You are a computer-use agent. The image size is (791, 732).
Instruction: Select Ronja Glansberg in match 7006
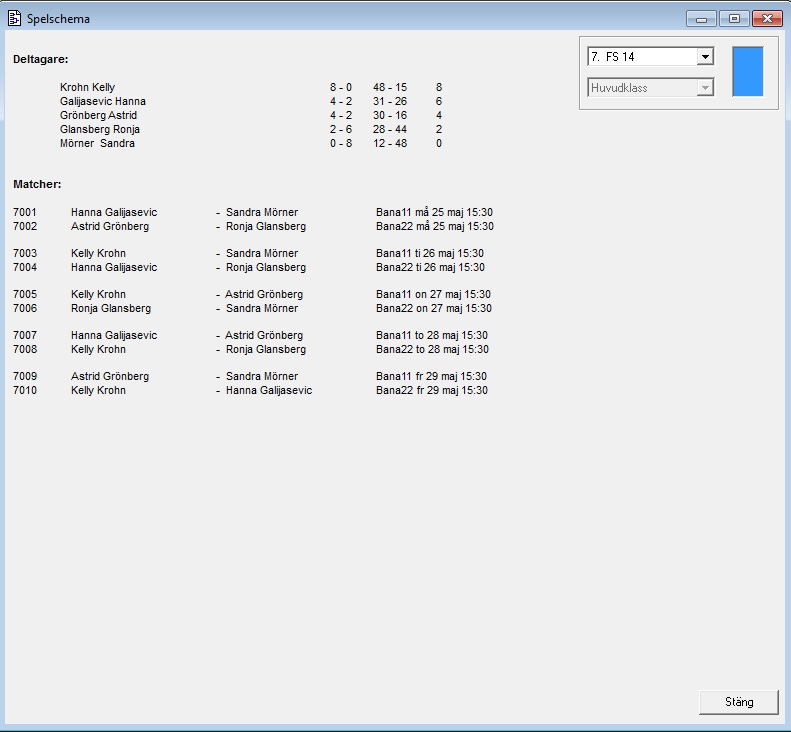coord(111,309)
